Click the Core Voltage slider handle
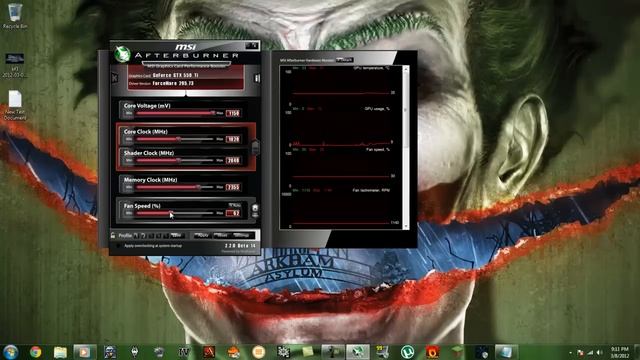 (x=212, y=113)
